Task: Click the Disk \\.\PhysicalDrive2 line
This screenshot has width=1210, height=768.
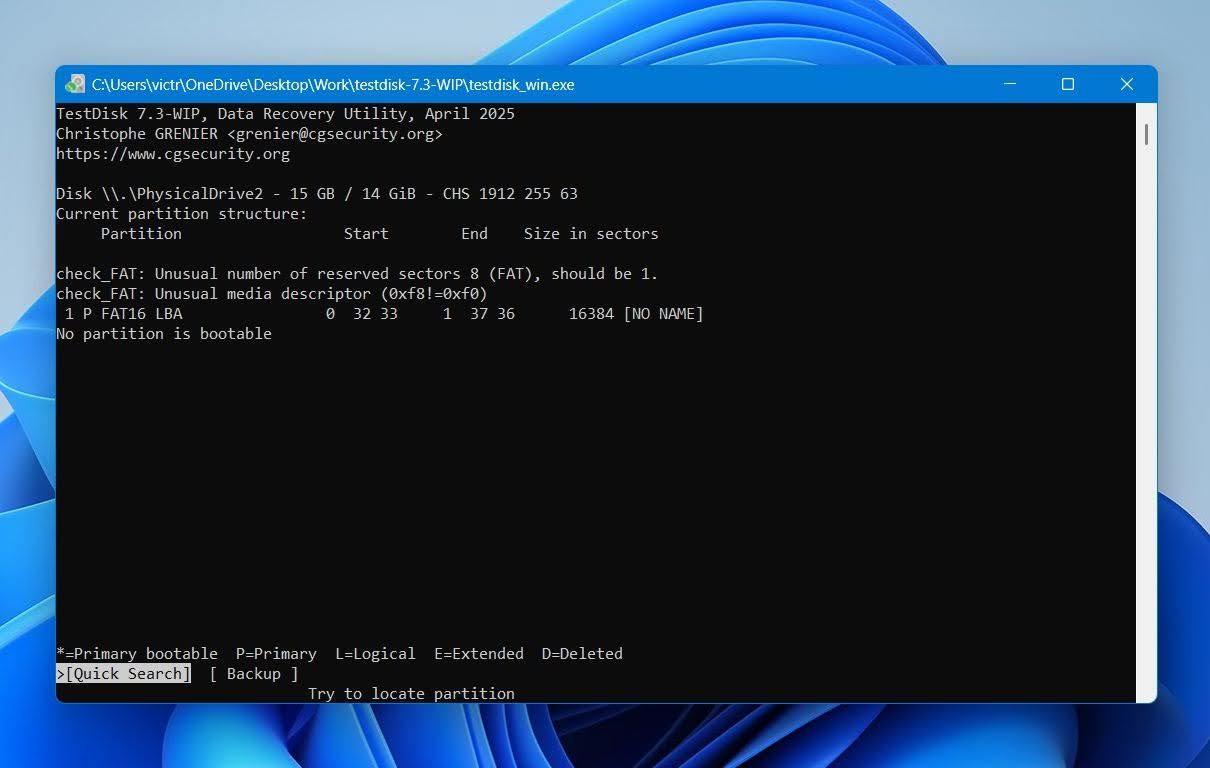Action: coord(317,194)
